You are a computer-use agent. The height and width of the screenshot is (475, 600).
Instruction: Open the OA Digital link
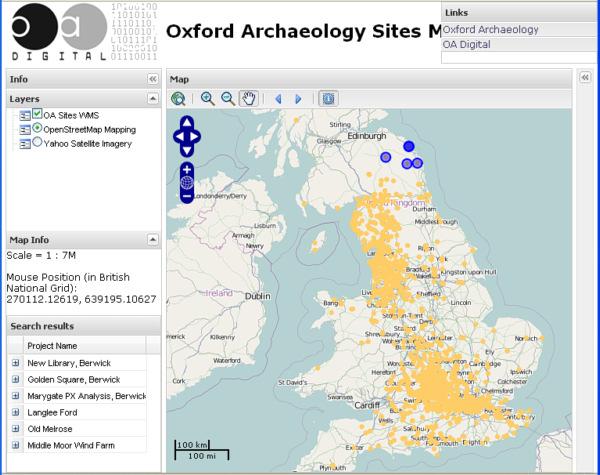click(466, 44)
